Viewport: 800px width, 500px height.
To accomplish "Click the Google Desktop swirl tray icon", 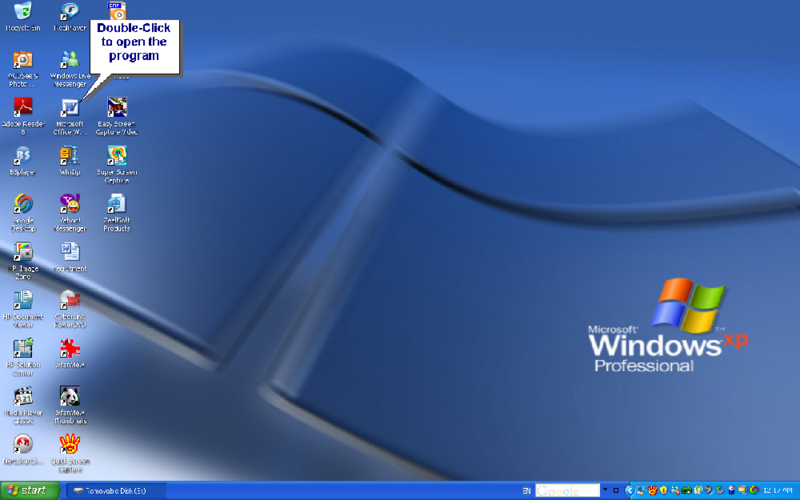I will [755, 490].
